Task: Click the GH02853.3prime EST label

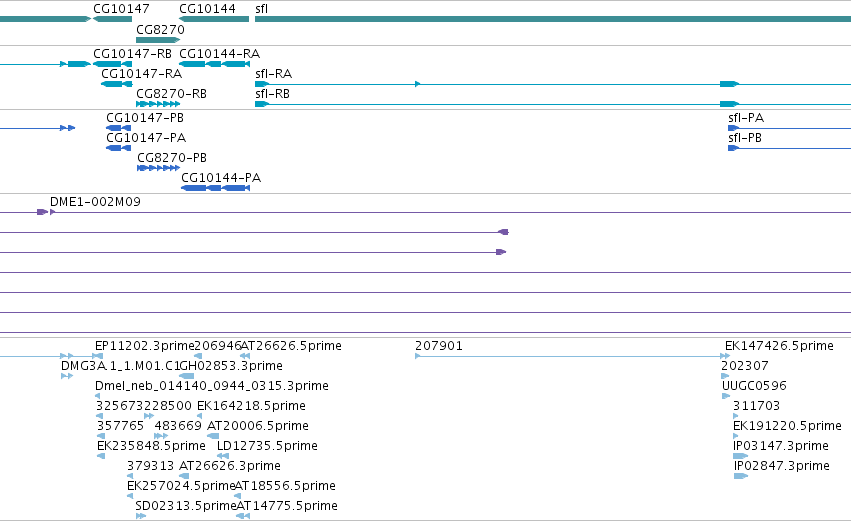Action: point(231,366)
